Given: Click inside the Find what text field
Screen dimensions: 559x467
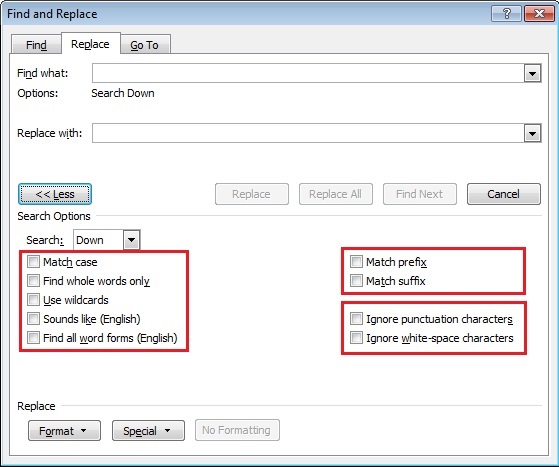Looking at the screenshot, I should pyautogui.click(x=308, y=73).
